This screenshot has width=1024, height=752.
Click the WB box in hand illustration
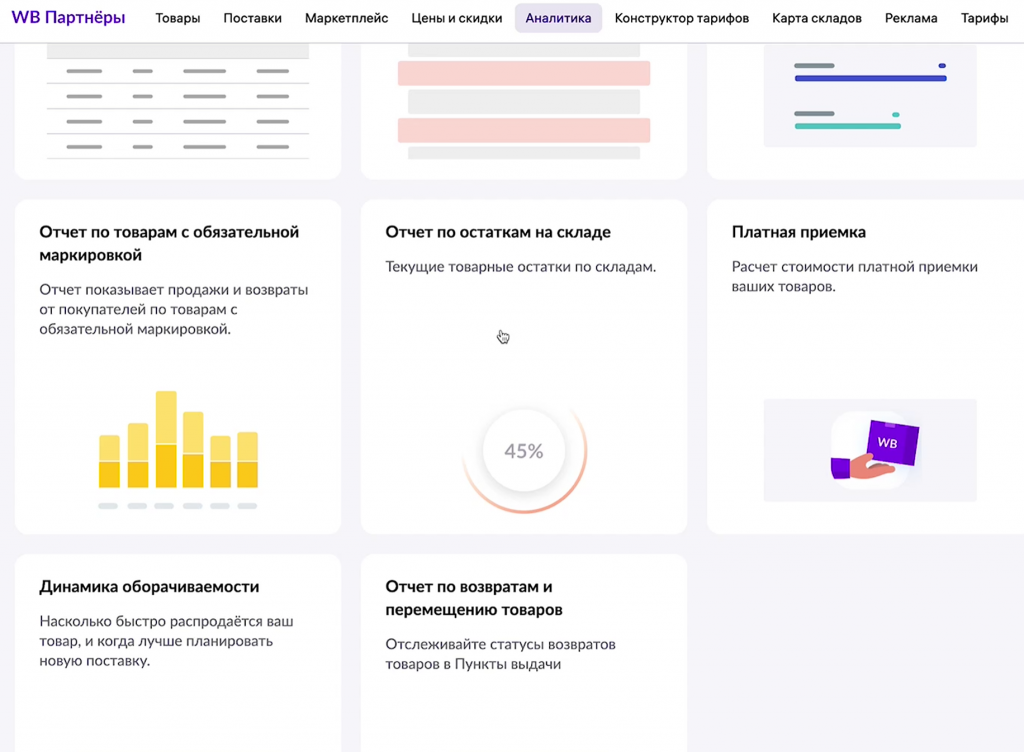870,450
